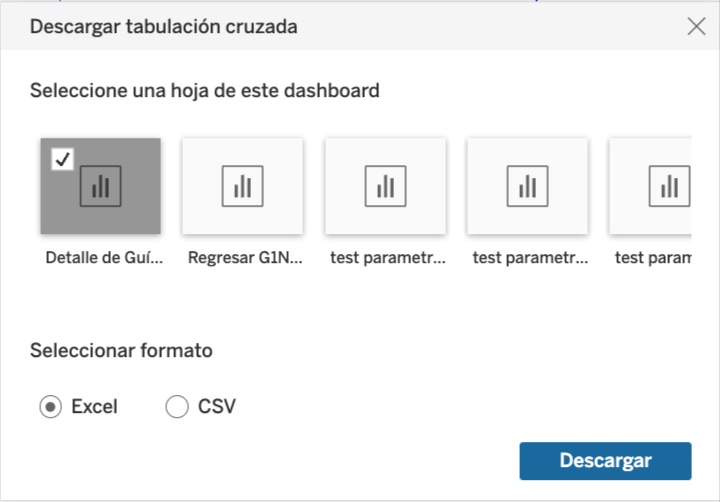Click the Regresar G1N... sheet label
The height and width of the screenshot is (502, 720).
[x=245, y=258]
